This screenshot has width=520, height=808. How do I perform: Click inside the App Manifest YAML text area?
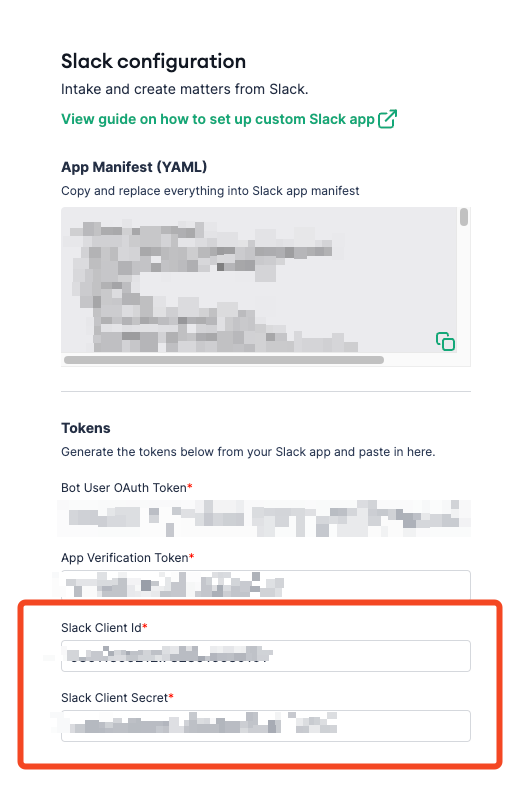point(259,280)
